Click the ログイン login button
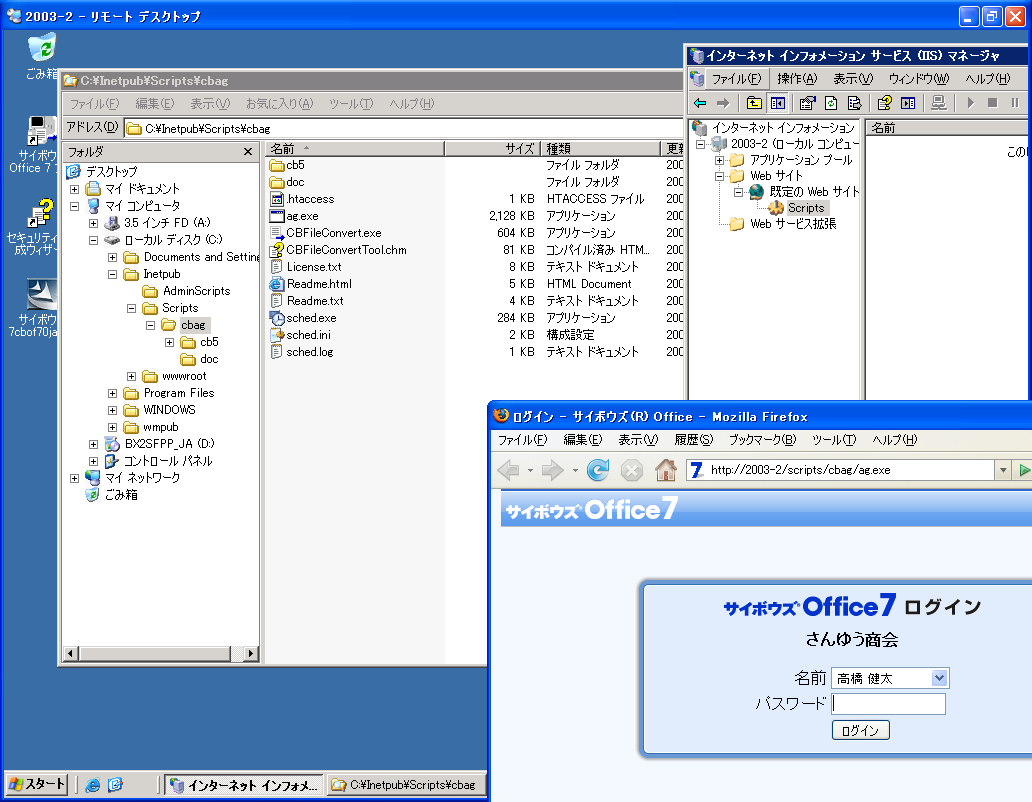The image size is (1032, 802). (860, 730)
